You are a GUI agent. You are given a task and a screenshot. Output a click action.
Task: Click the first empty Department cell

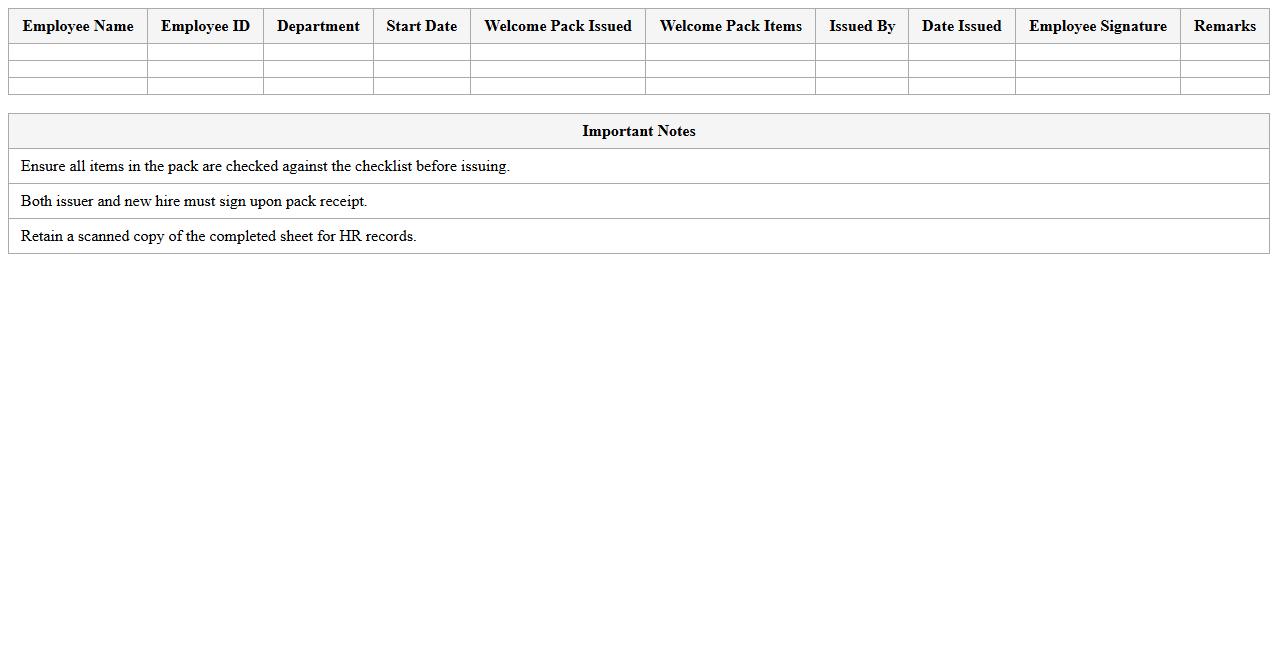tap(317, 52)
